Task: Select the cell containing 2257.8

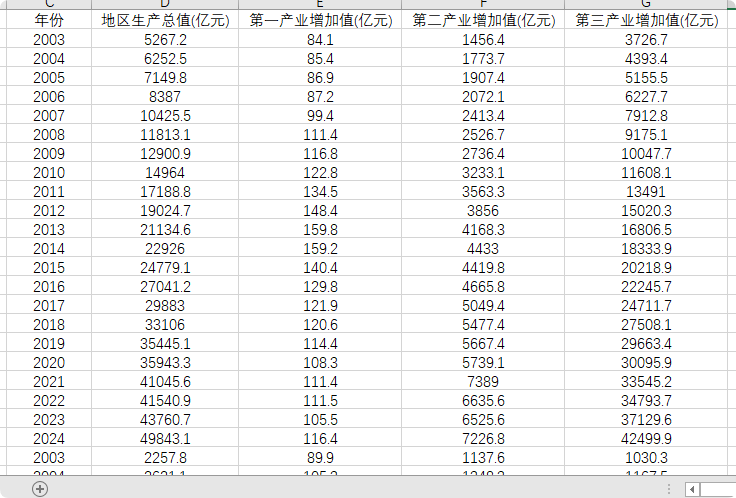Action: click(x=165, y=458)
